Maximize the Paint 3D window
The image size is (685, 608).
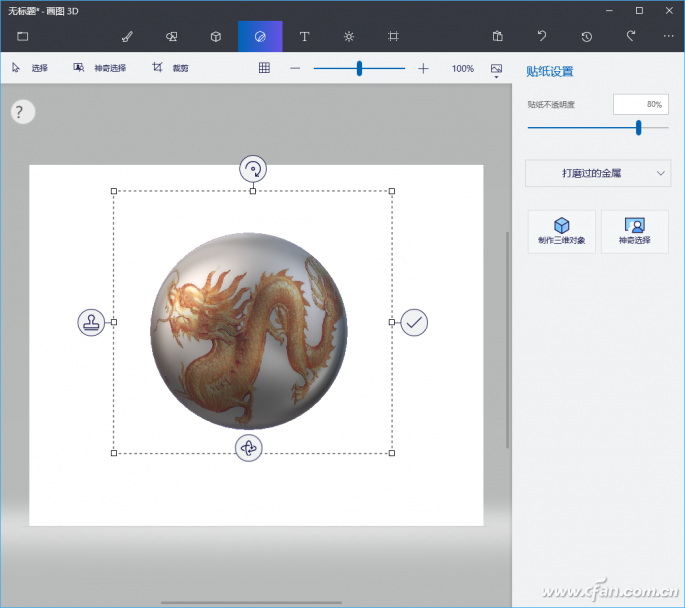click(639, 10)
